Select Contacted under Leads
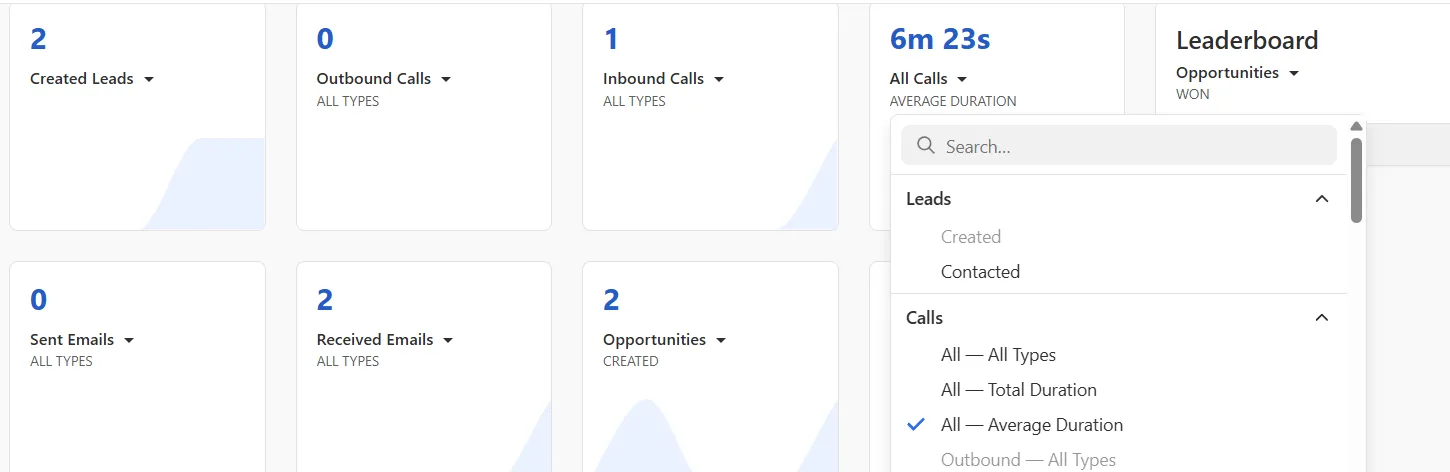This screenshot has height=472, width=1450. (980, 272)
